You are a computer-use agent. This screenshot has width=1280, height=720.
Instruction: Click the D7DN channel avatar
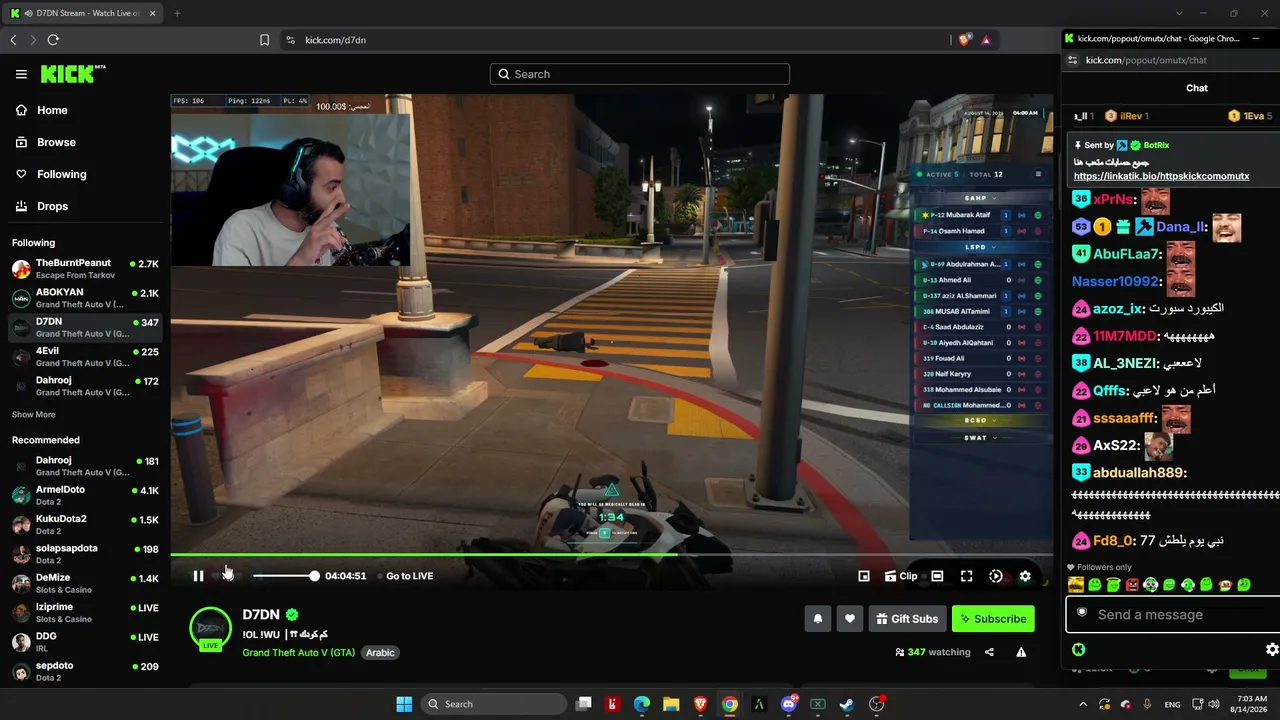point(210,628)
